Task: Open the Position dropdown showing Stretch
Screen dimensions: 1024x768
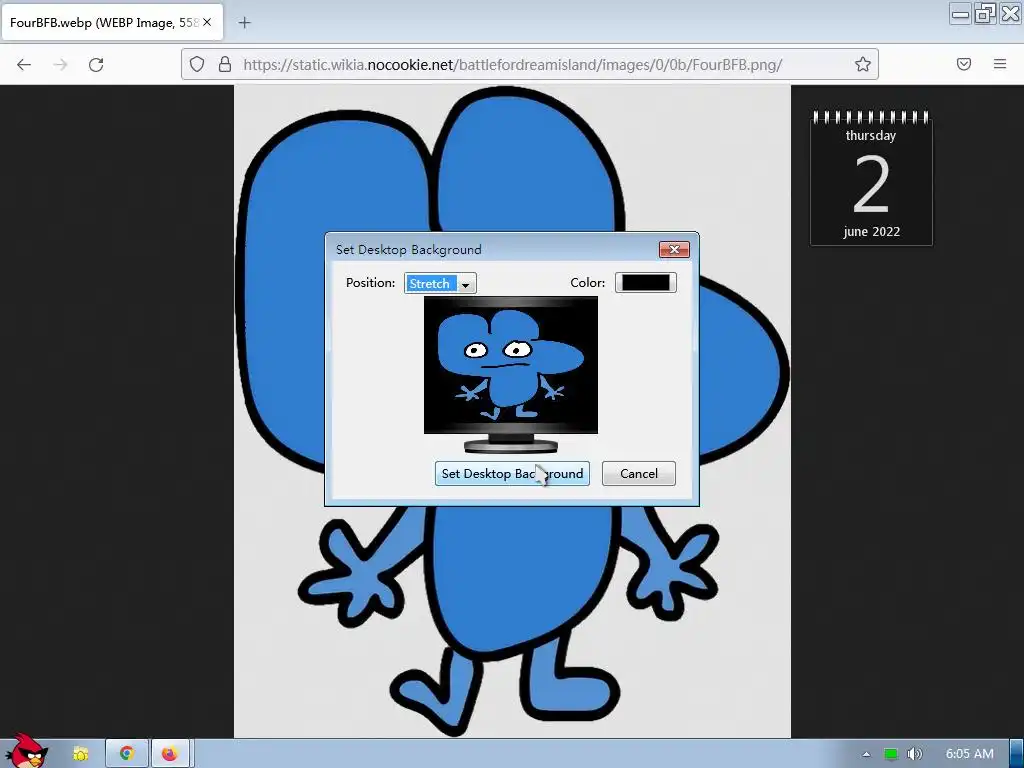Action: 440,283
